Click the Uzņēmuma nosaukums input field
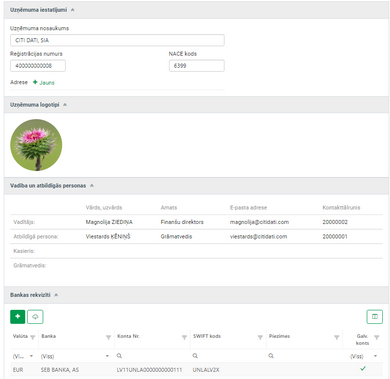This screenshot has width=390, height=379. point(117,40)
